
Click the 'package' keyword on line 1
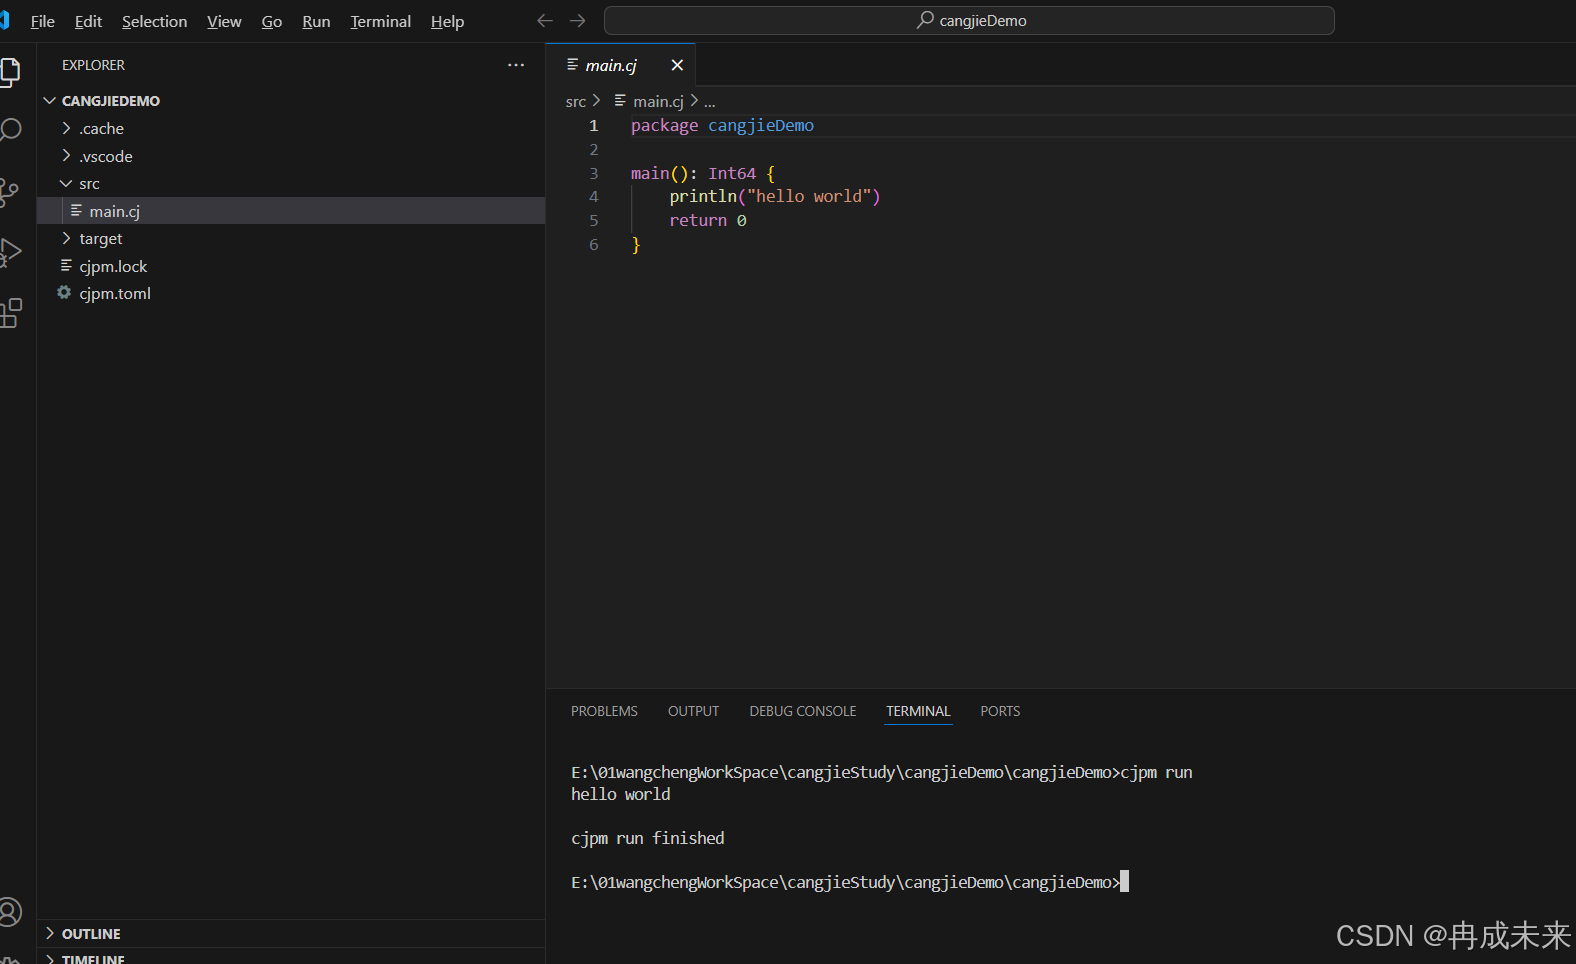[664, 125]
